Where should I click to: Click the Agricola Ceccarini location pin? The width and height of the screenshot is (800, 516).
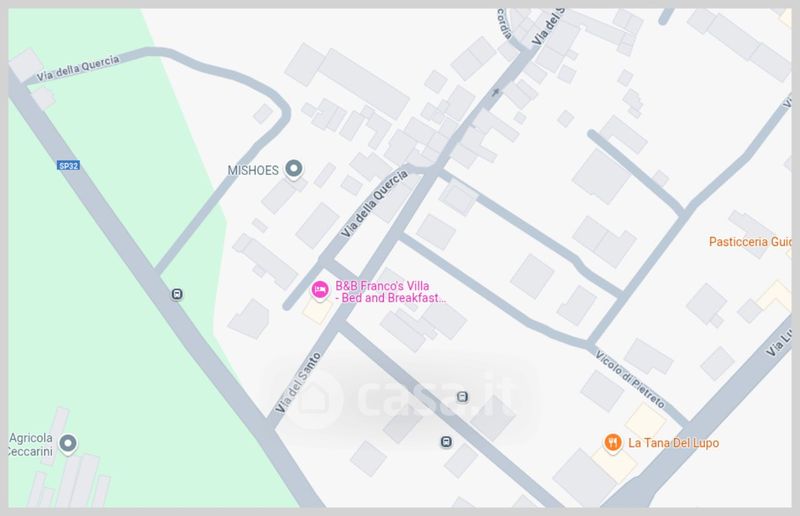68,443
